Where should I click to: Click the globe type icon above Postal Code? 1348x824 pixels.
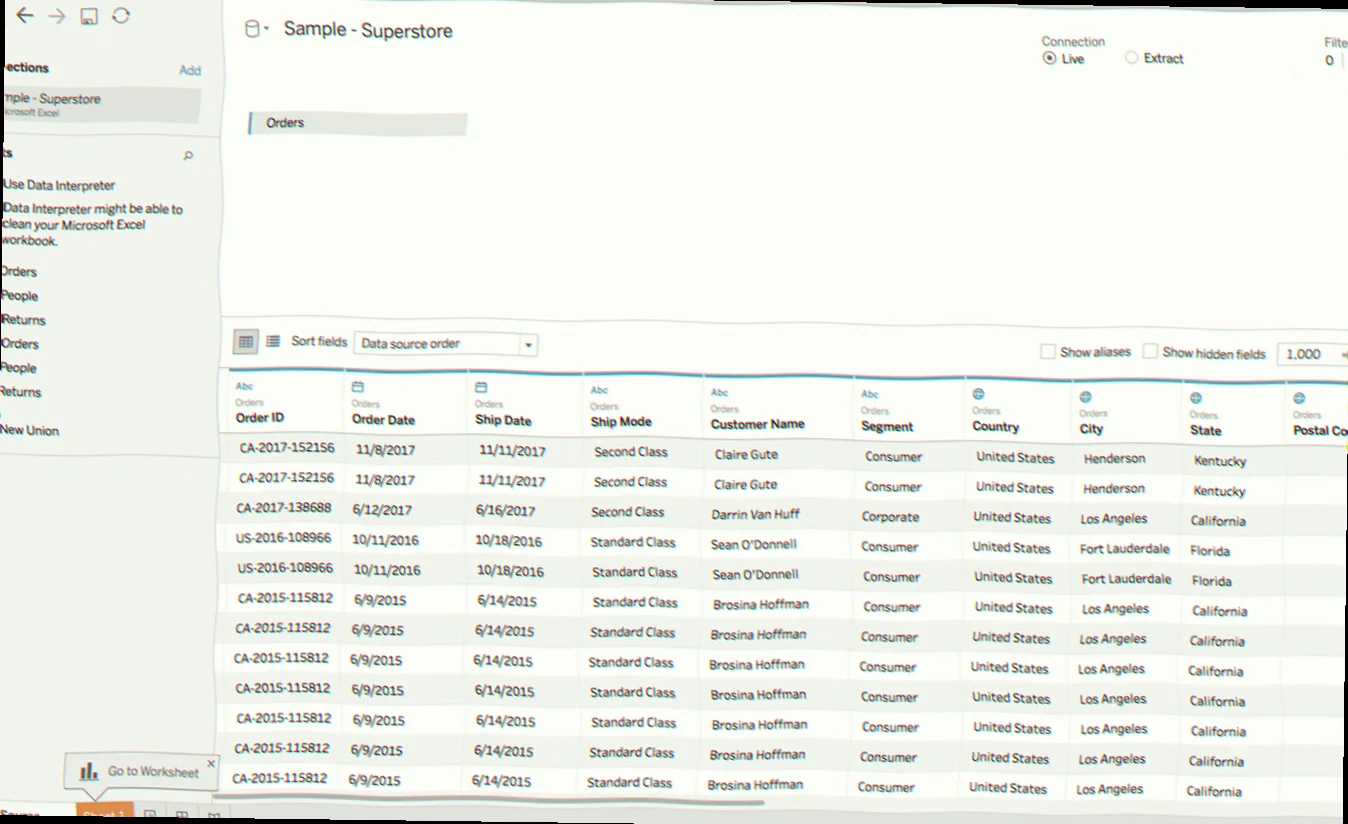click(1298, 398)
